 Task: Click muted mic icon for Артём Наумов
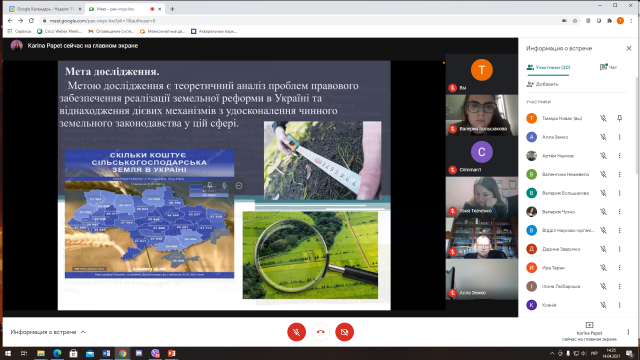coord(603,156)
